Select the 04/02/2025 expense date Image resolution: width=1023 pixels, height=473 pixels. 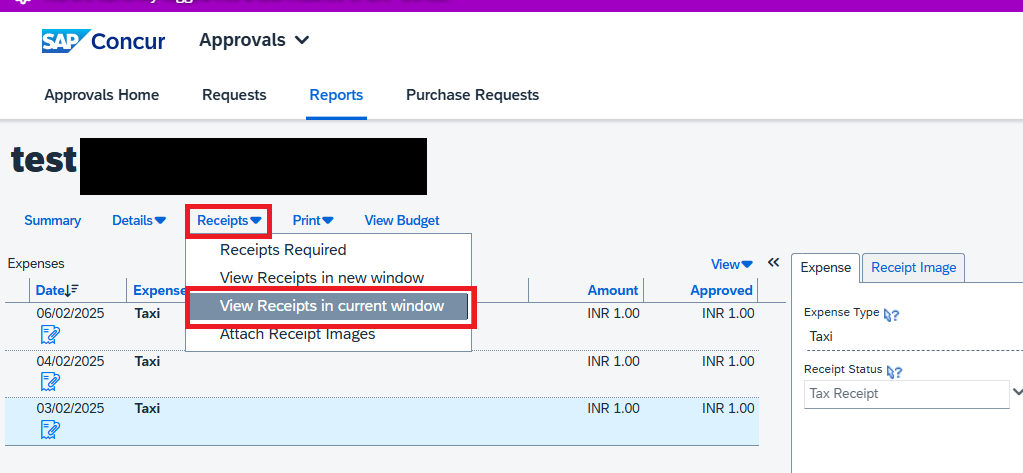(70, 361)
